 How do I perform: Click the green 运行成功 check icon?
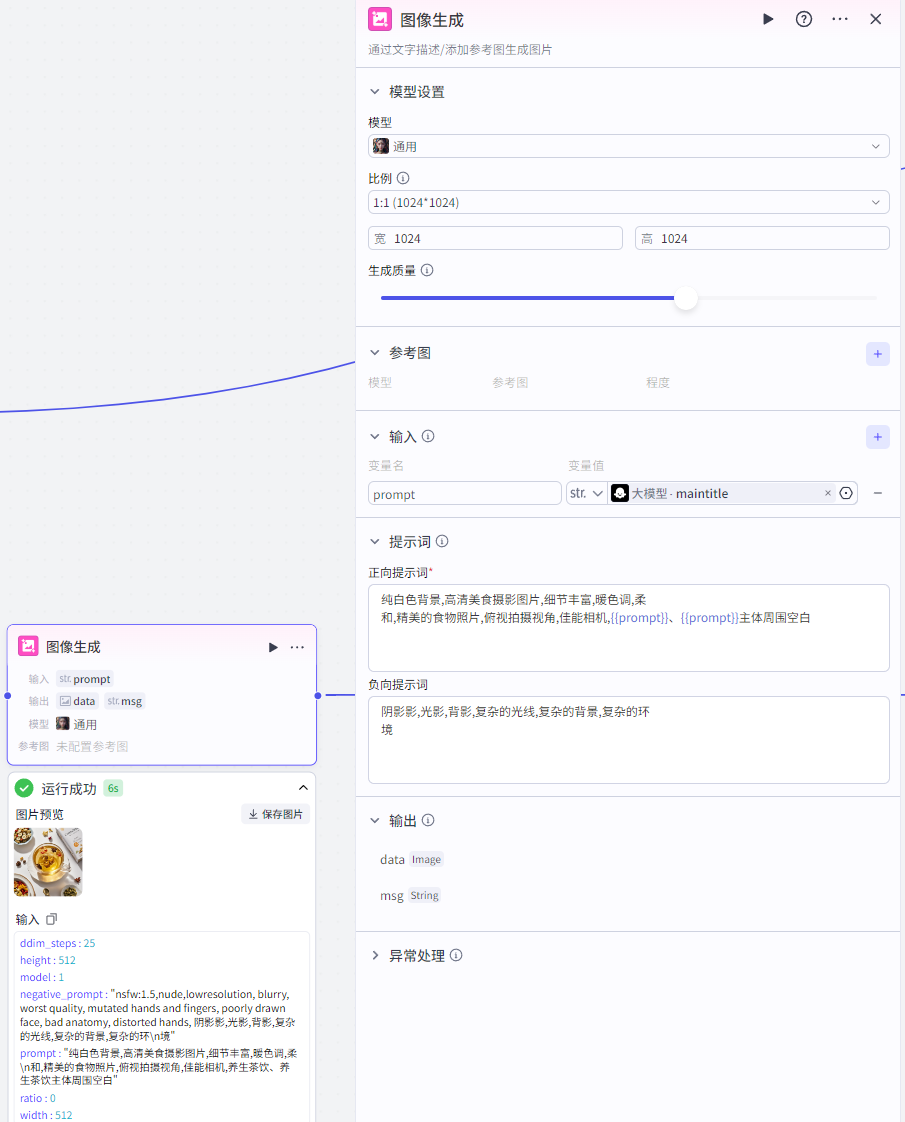point(24,788)
